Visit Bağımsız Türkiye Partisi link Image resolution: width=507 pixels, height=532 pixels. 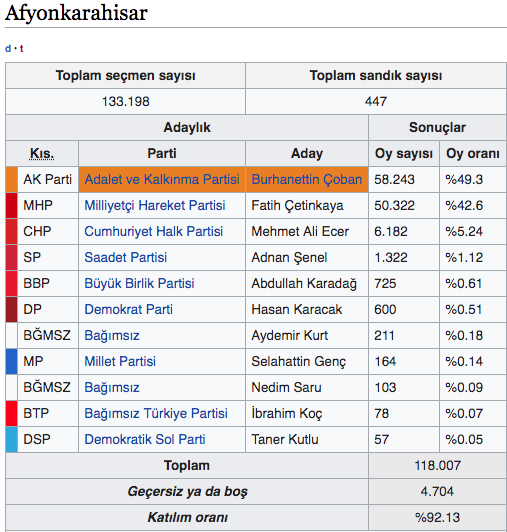156,413
